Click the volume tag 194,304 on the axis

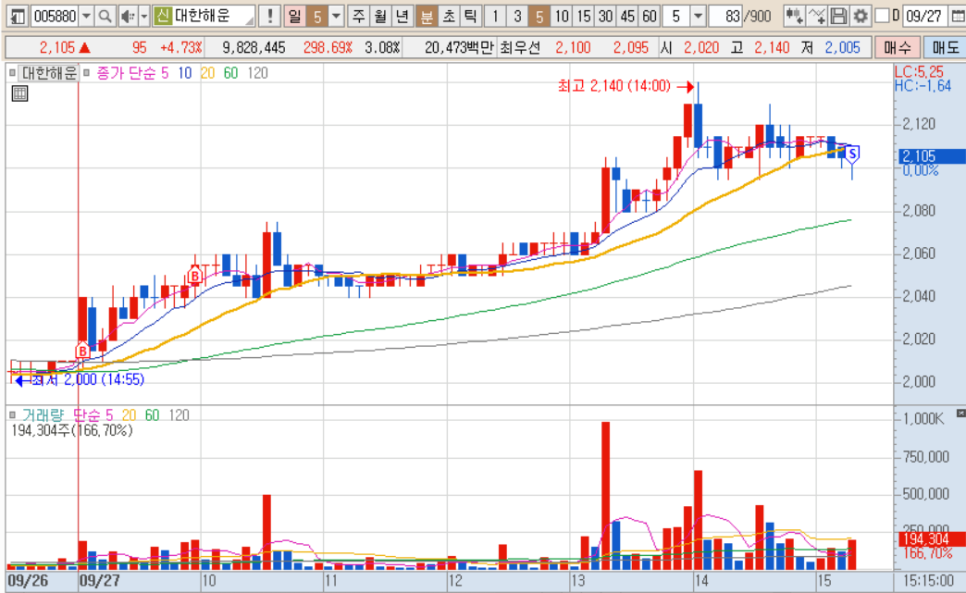point(931,540)
